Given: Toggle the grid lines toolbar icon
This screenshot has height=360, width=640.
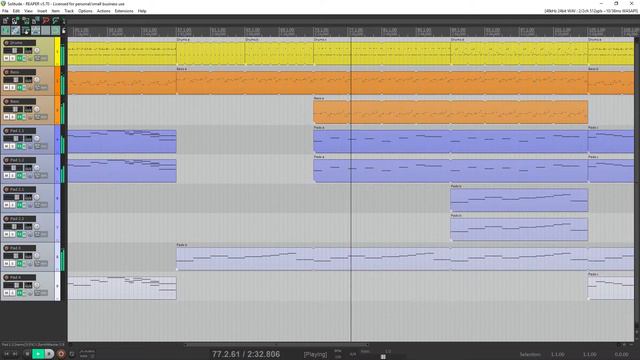Looking at the screenshot, I should tap(45, 30).
